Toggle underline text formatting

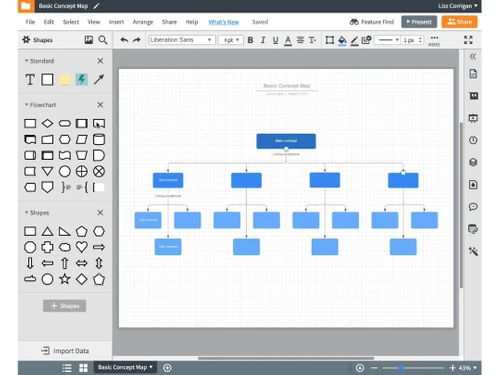coord(275,40)
